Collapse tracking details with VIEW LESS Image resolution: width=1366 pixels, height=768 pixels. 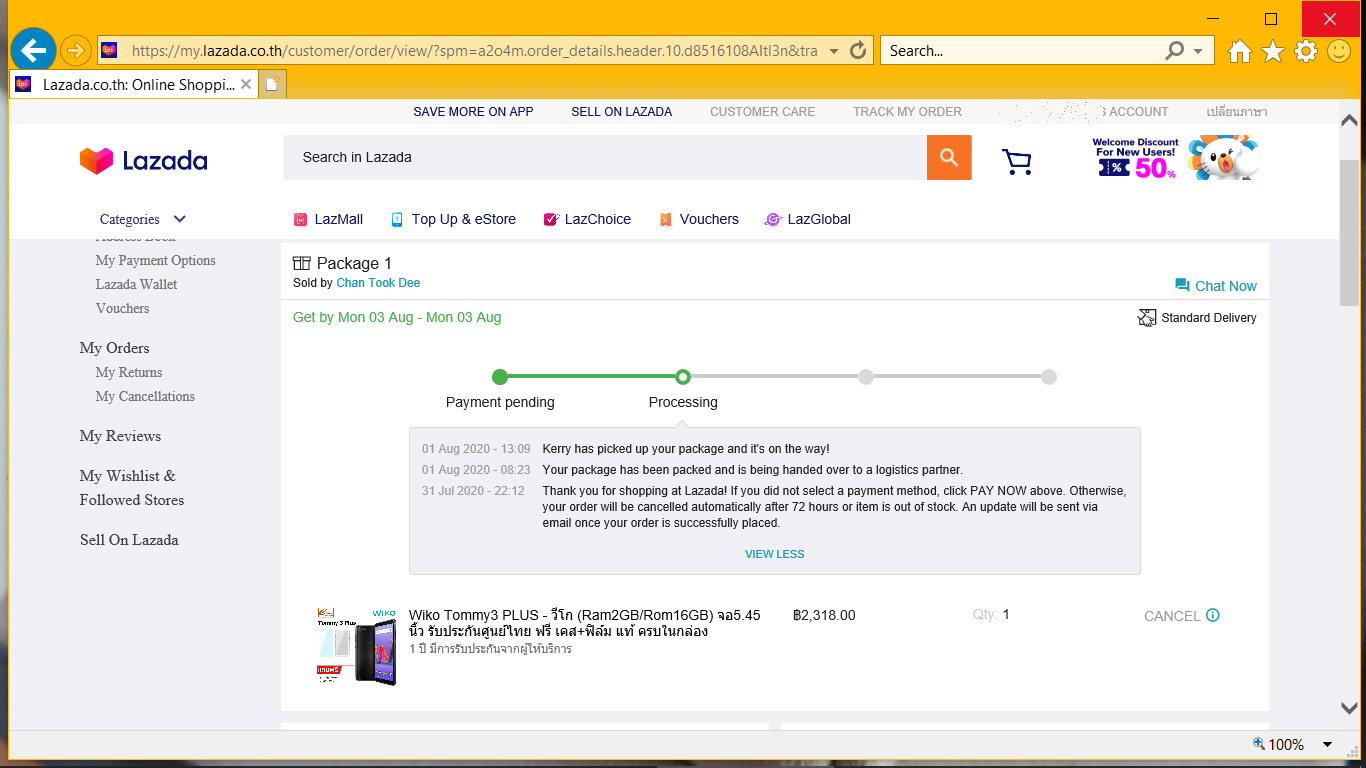click(774, 554)
